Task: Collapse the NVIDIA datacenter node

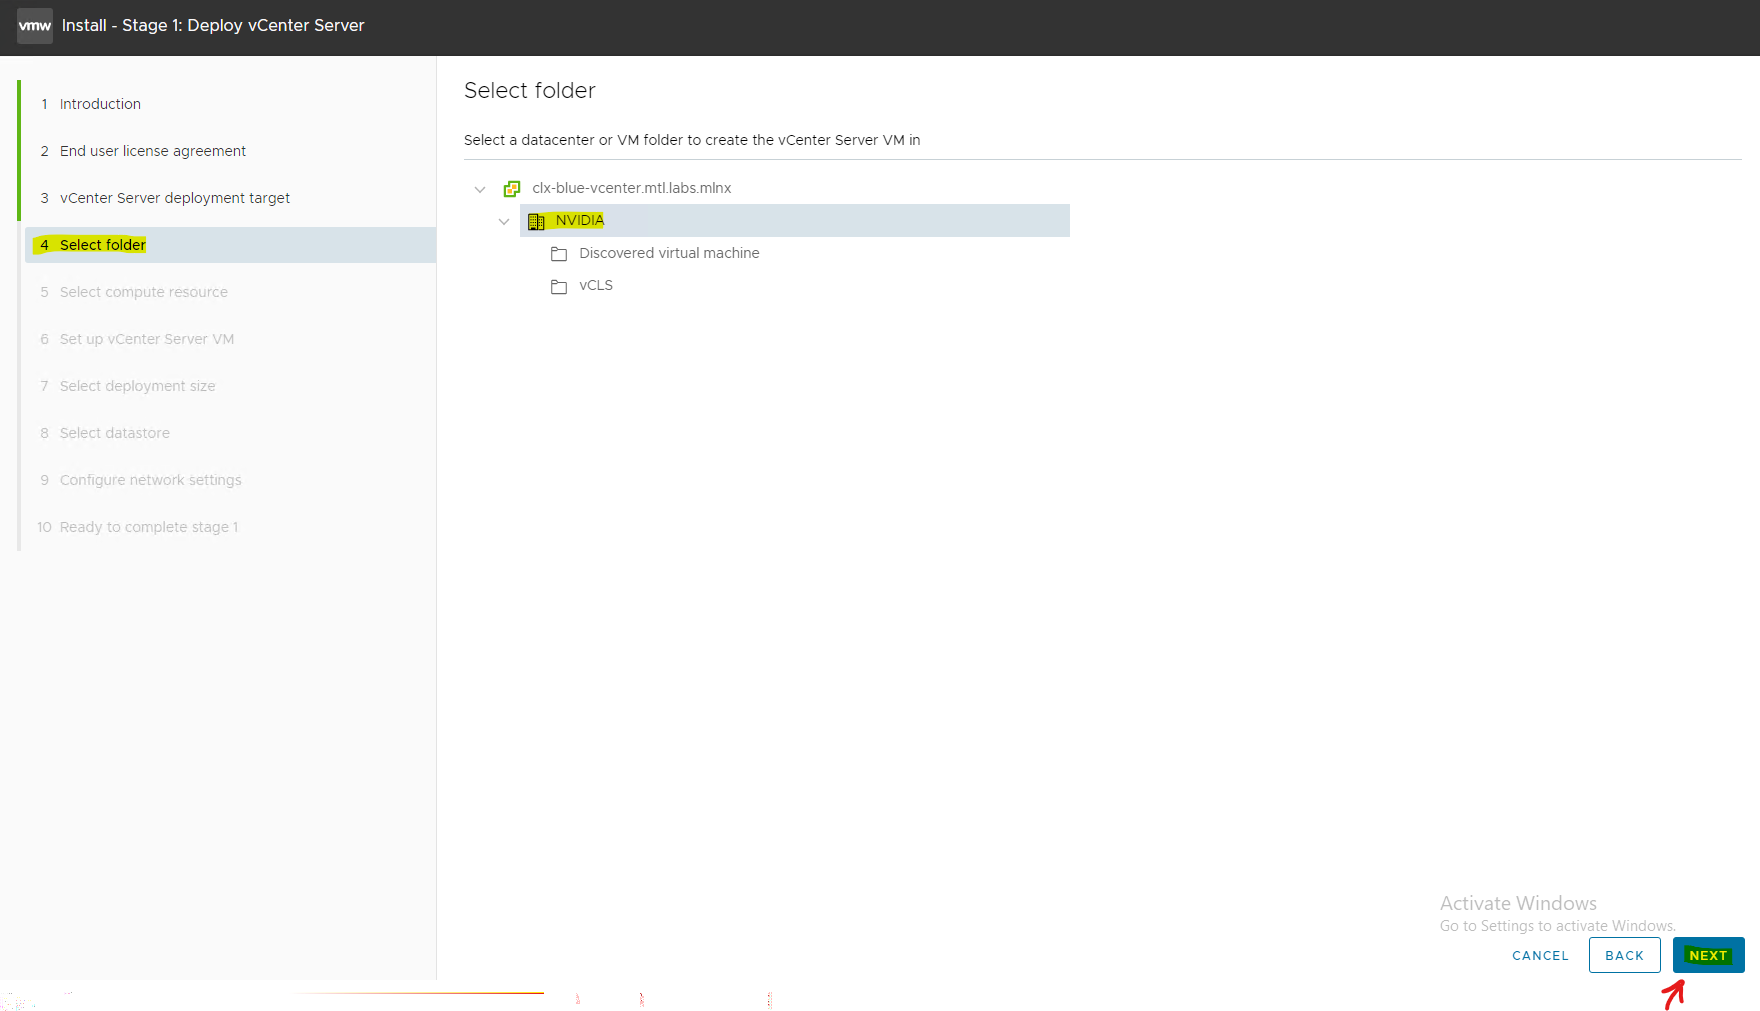Action: (x=504, y=221)
